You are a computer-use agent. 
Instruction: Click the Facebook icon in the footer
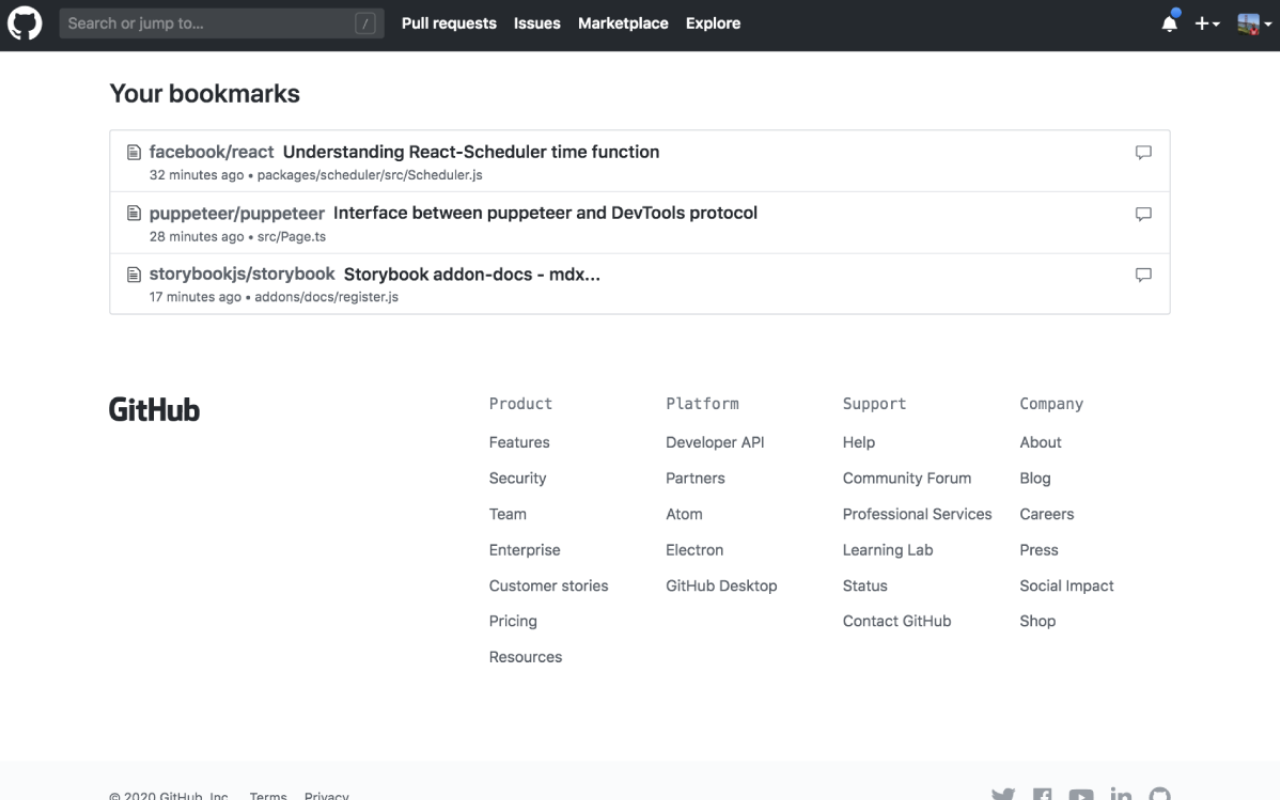tap(1041, 793)
